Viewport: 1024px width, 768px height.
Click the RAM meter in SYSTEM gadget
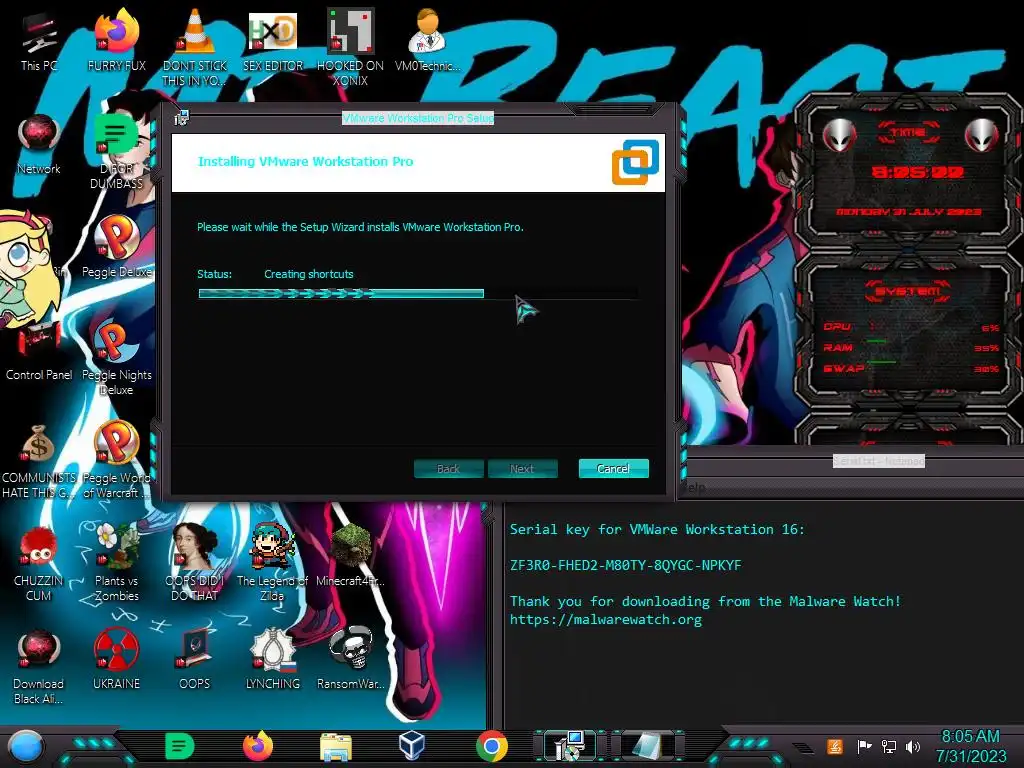pyautogui.click(x=911, y=347)
